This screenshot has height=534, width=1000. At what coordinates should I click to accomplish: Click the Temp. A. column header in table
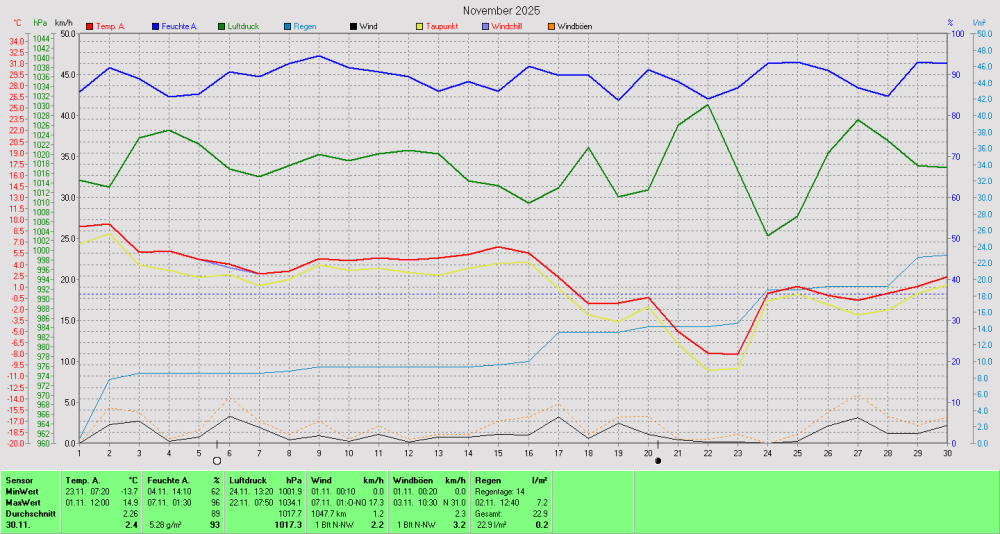[83, 480]
